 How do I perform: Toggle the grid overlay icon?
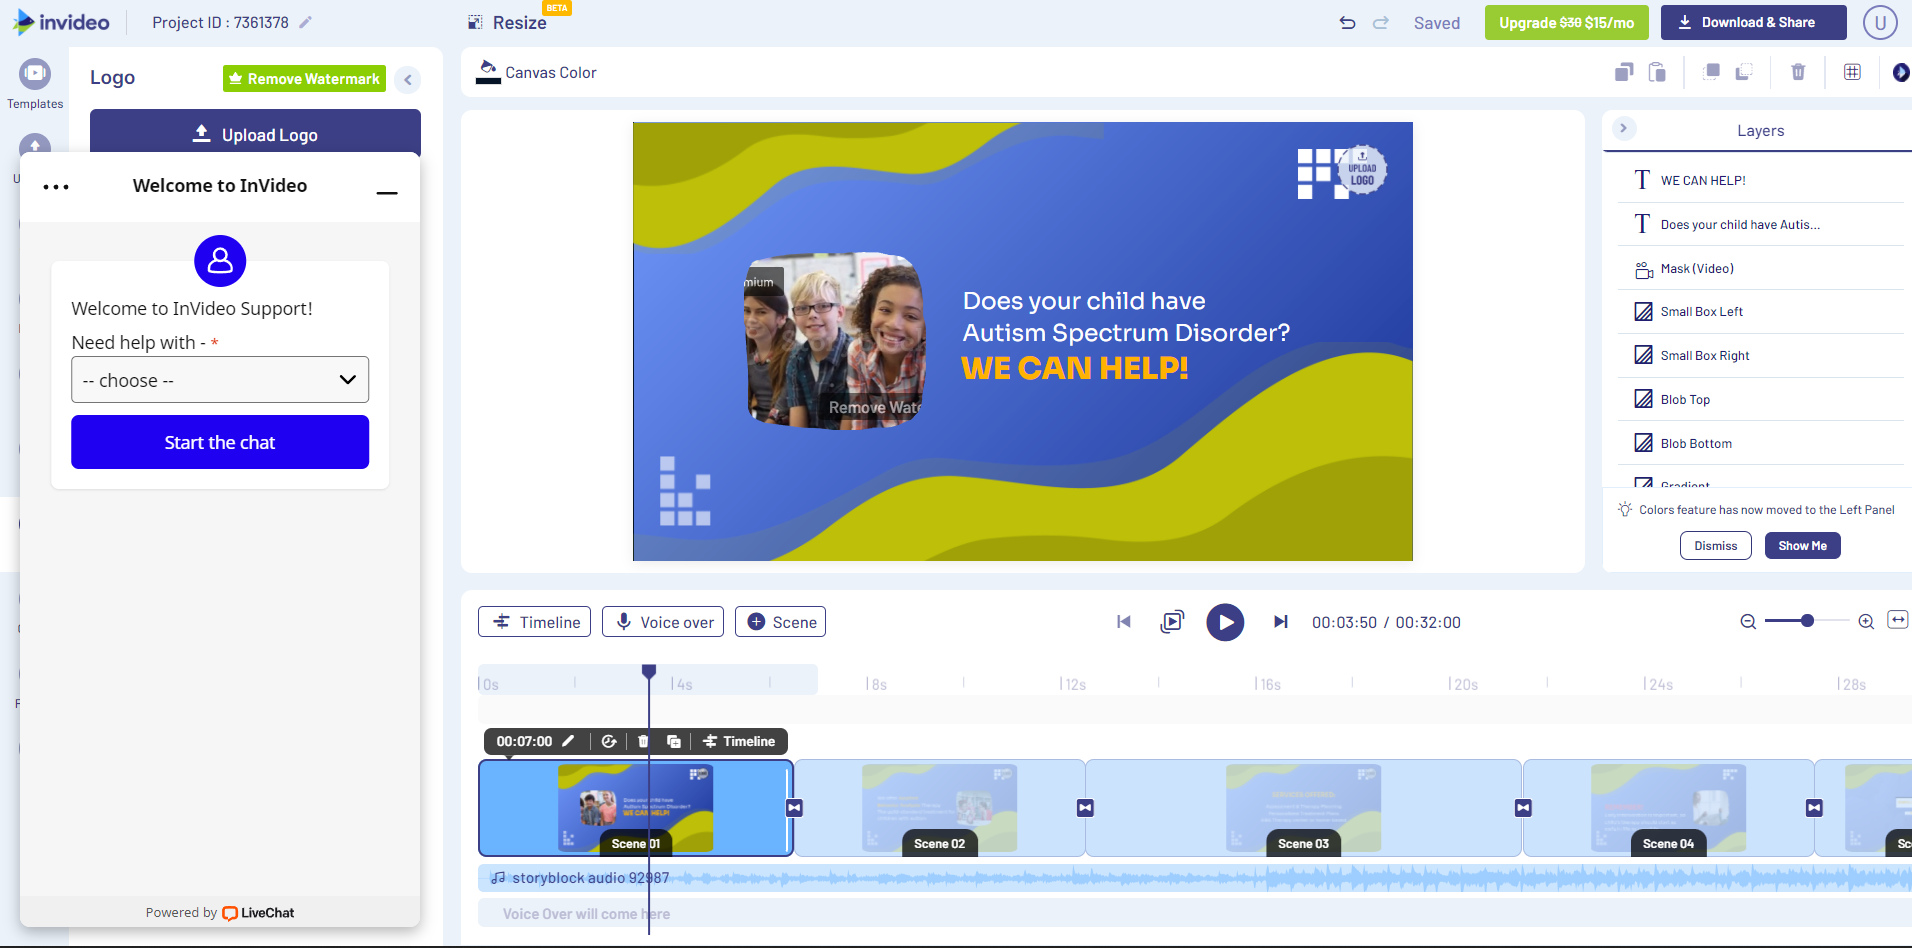tap(1852, 72)
